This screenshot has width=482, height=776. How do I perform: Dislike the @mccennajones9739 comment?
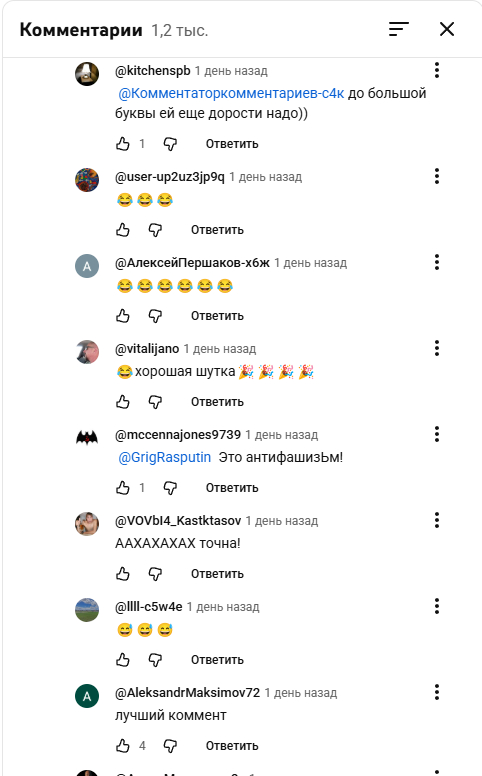coord(170,488)
